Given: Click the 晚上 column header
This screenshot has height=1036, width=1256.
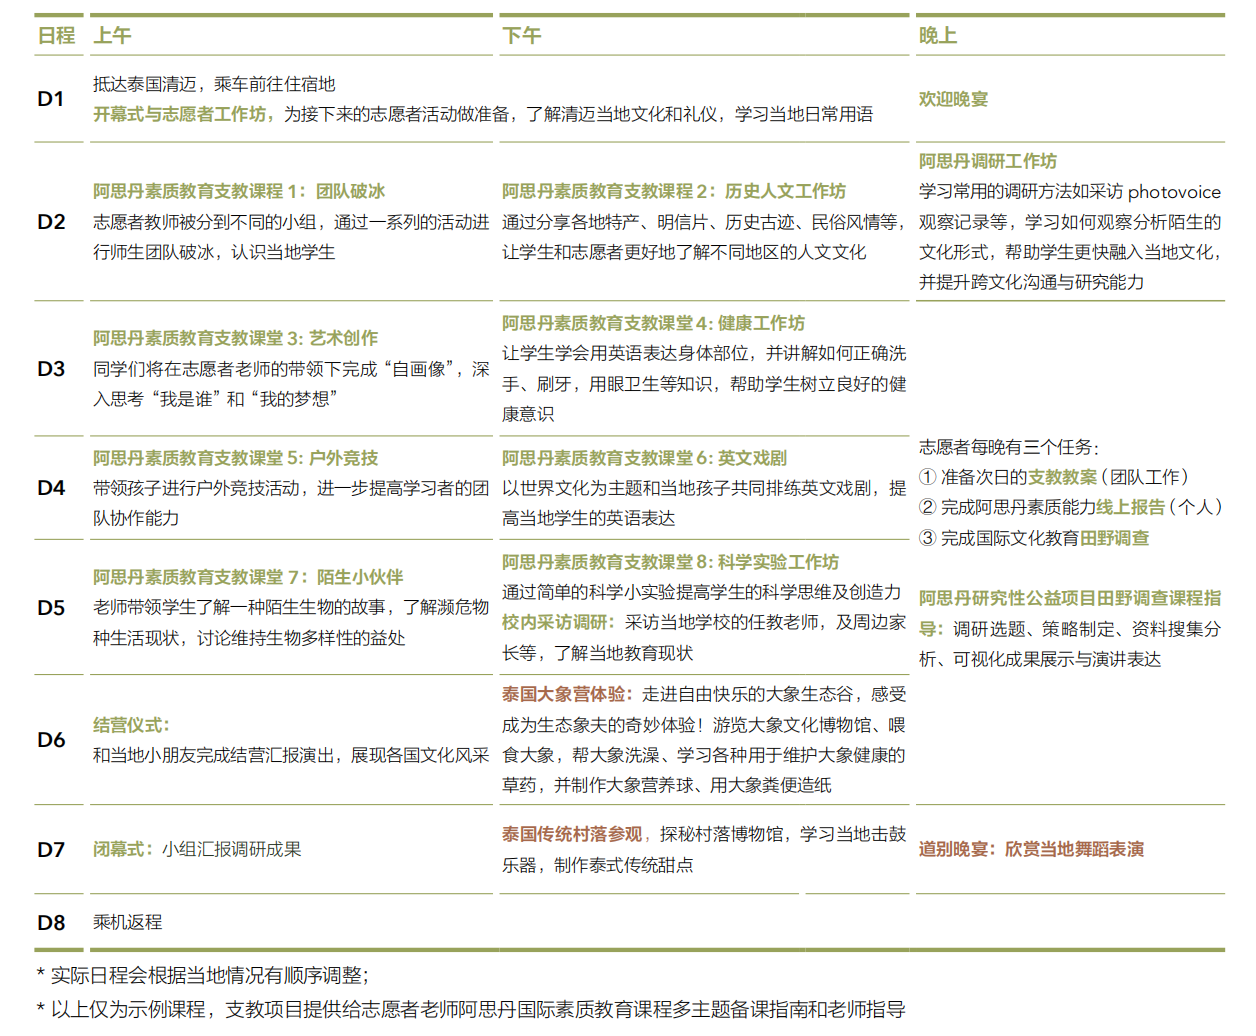Looking at the screenshot, I should [x=938, y=36].
